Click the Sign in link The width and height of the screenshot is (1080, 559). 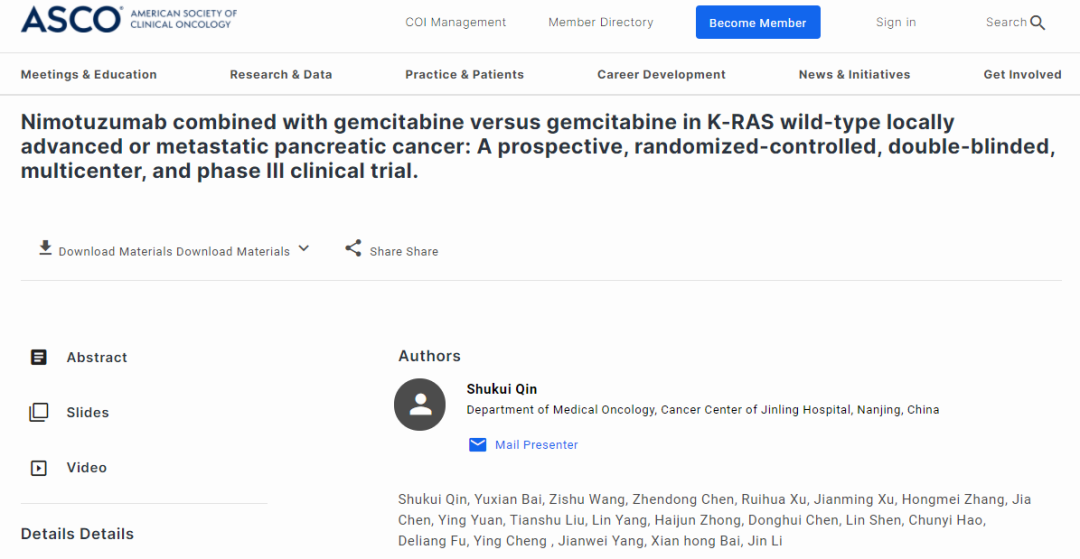896,22
